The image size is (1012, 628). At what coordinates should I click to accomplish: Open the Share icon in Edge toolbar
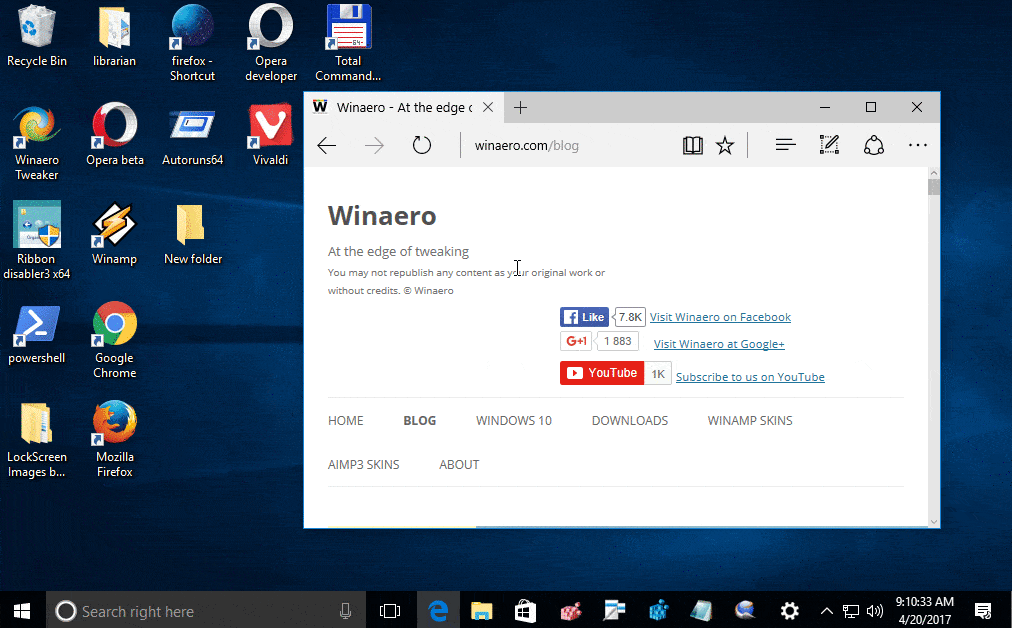[x=874, y=145]
